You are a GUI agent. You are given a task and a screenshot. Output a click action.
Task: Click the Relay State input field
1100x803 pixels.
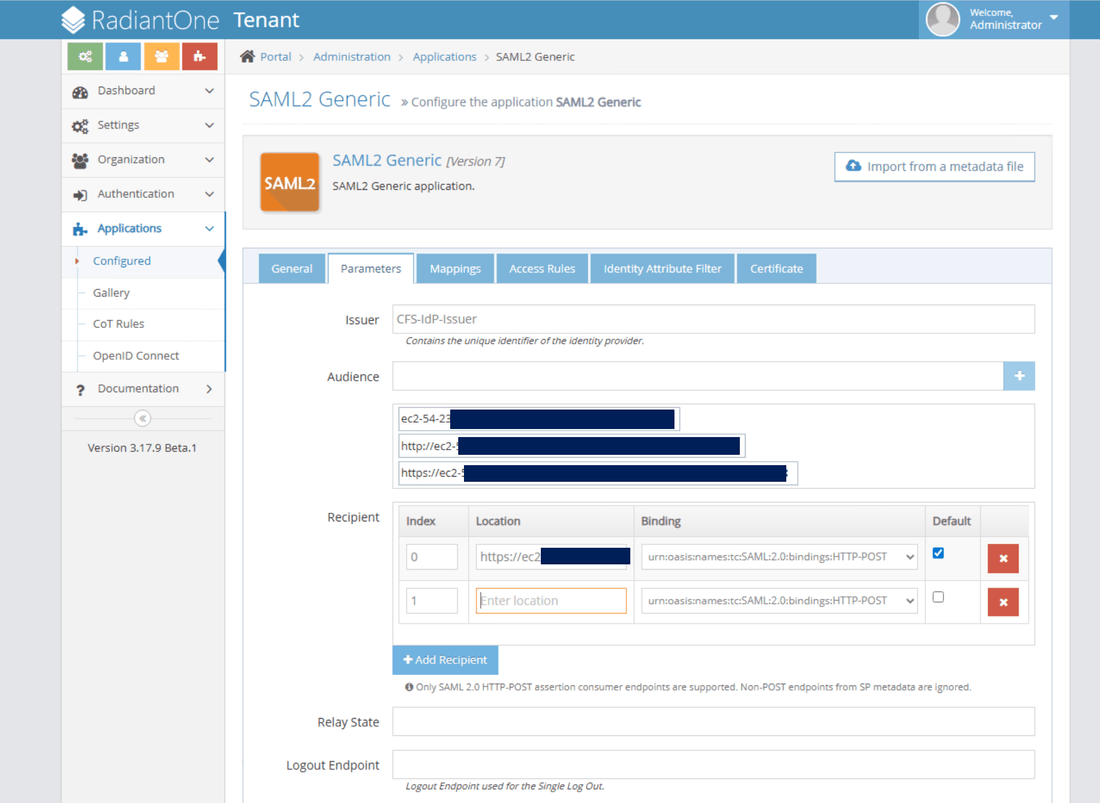click(x=713, y=722)
